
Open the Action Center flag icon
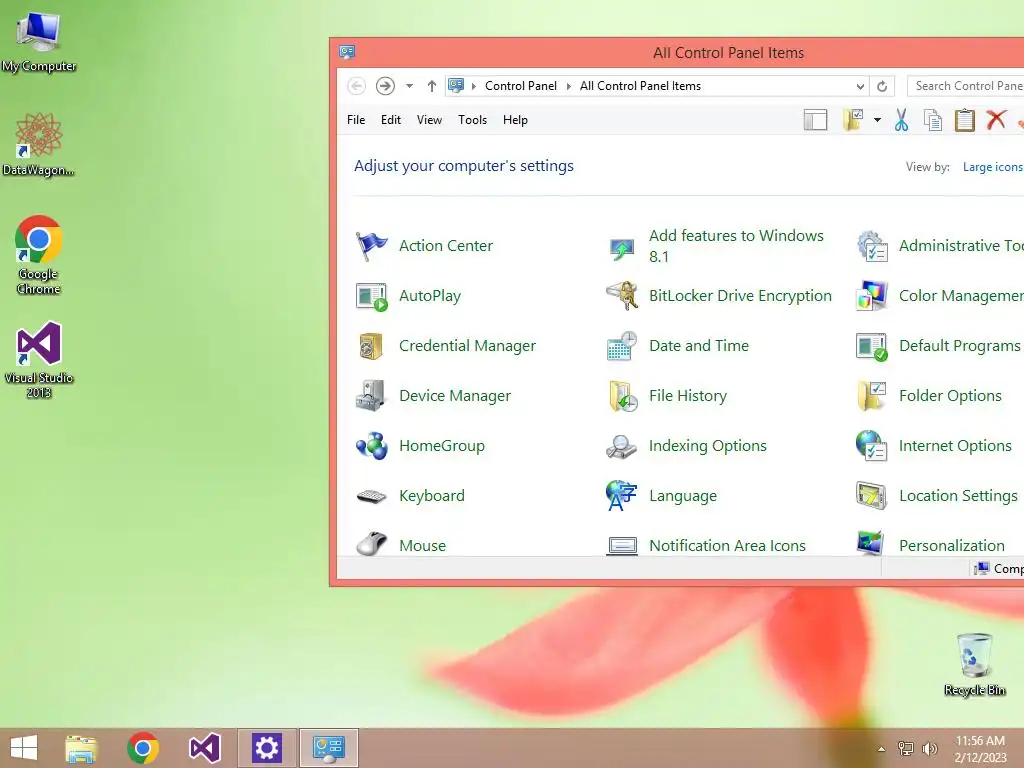[x=372, y=246]
